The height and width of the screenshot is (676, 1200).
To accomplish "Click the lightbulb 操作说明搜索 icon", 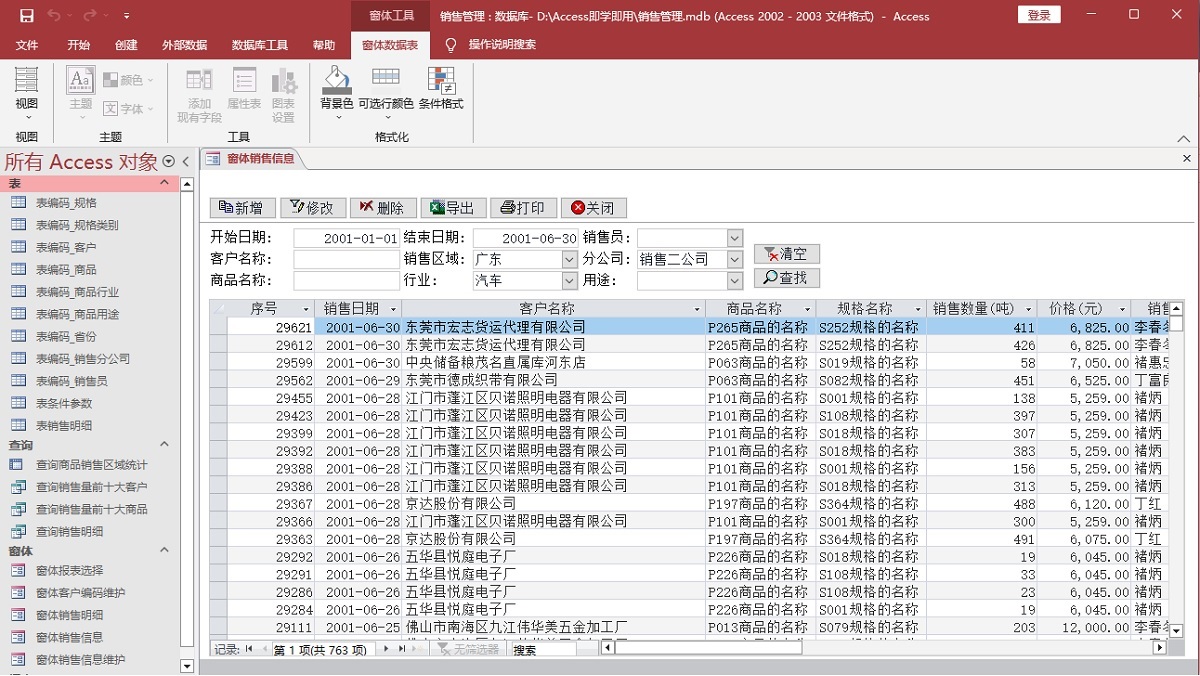I will 451,45.
